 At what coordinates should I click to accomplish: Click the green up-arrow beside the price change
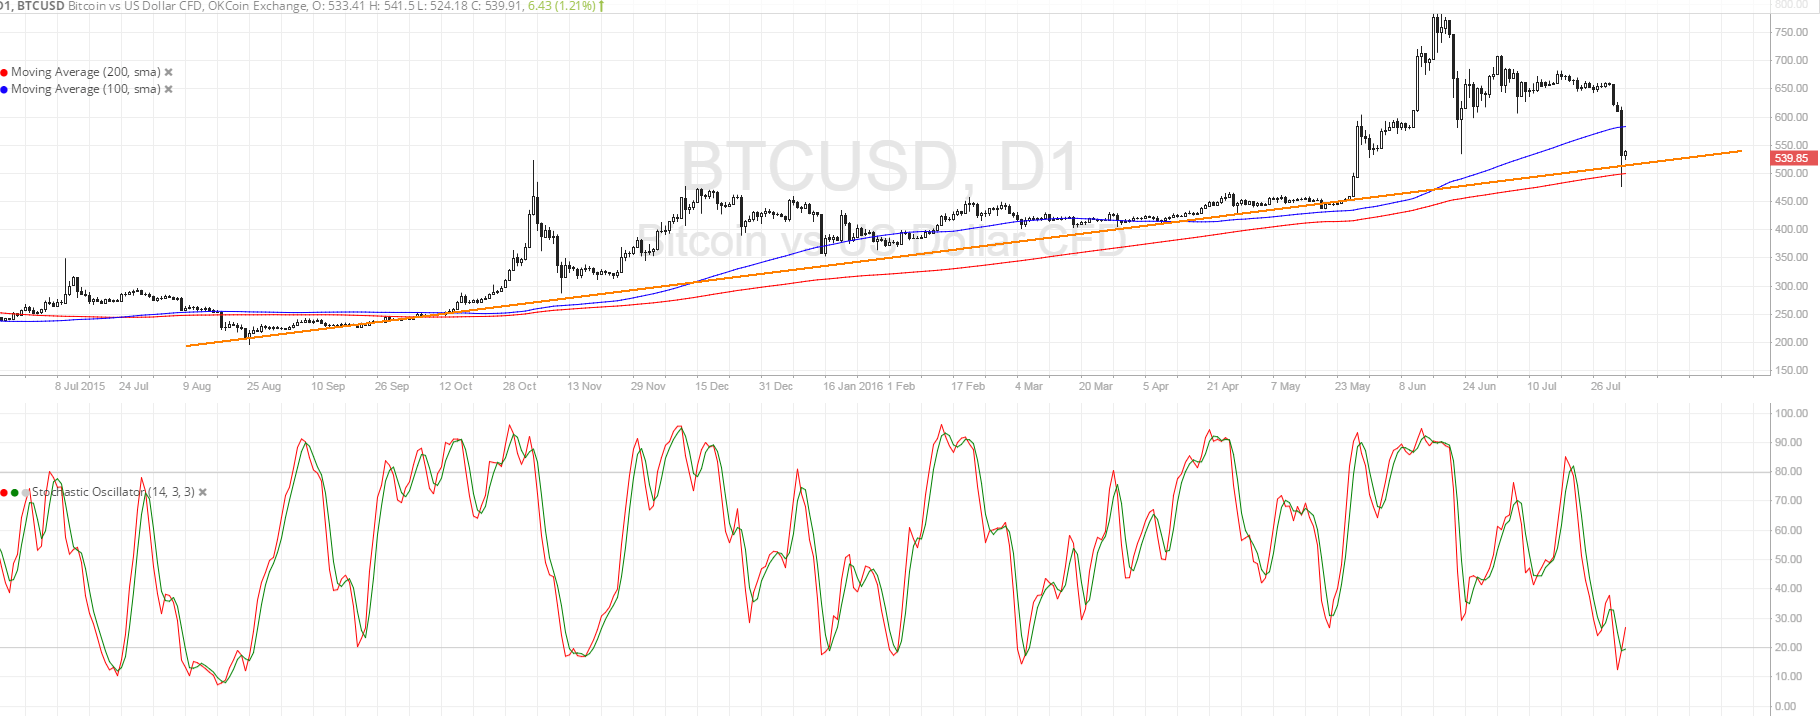coord(601,6)
